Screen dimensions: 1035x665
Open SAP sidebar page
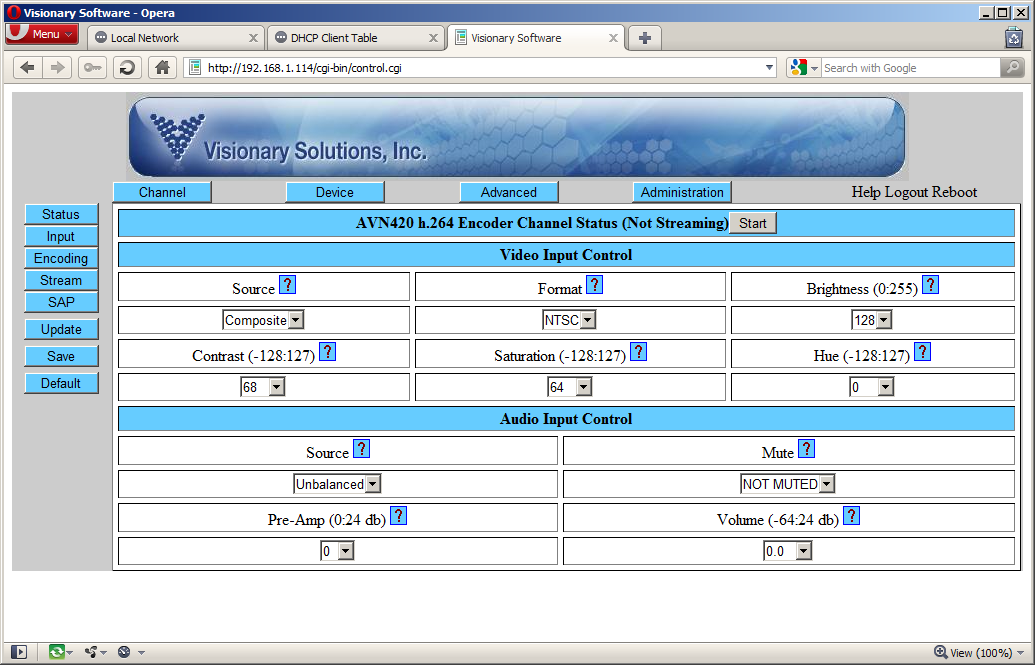(61, 302)
